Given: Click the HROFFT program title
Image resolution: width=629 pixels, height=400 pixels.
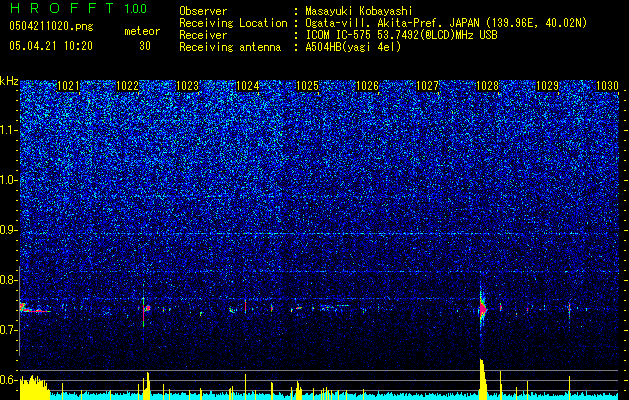Looking at the screenshot, I should coord(62,8).
